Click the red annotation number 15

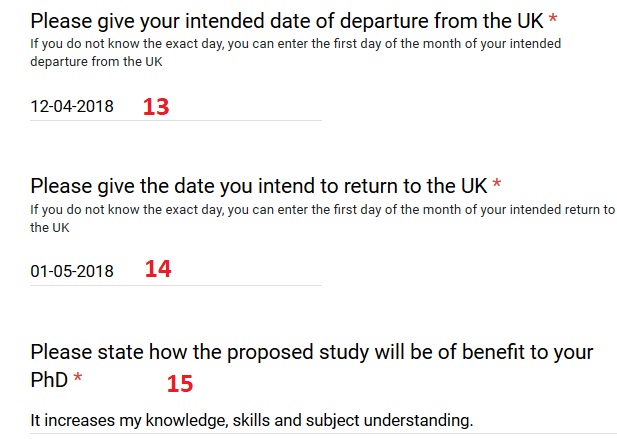click(180, 384)
